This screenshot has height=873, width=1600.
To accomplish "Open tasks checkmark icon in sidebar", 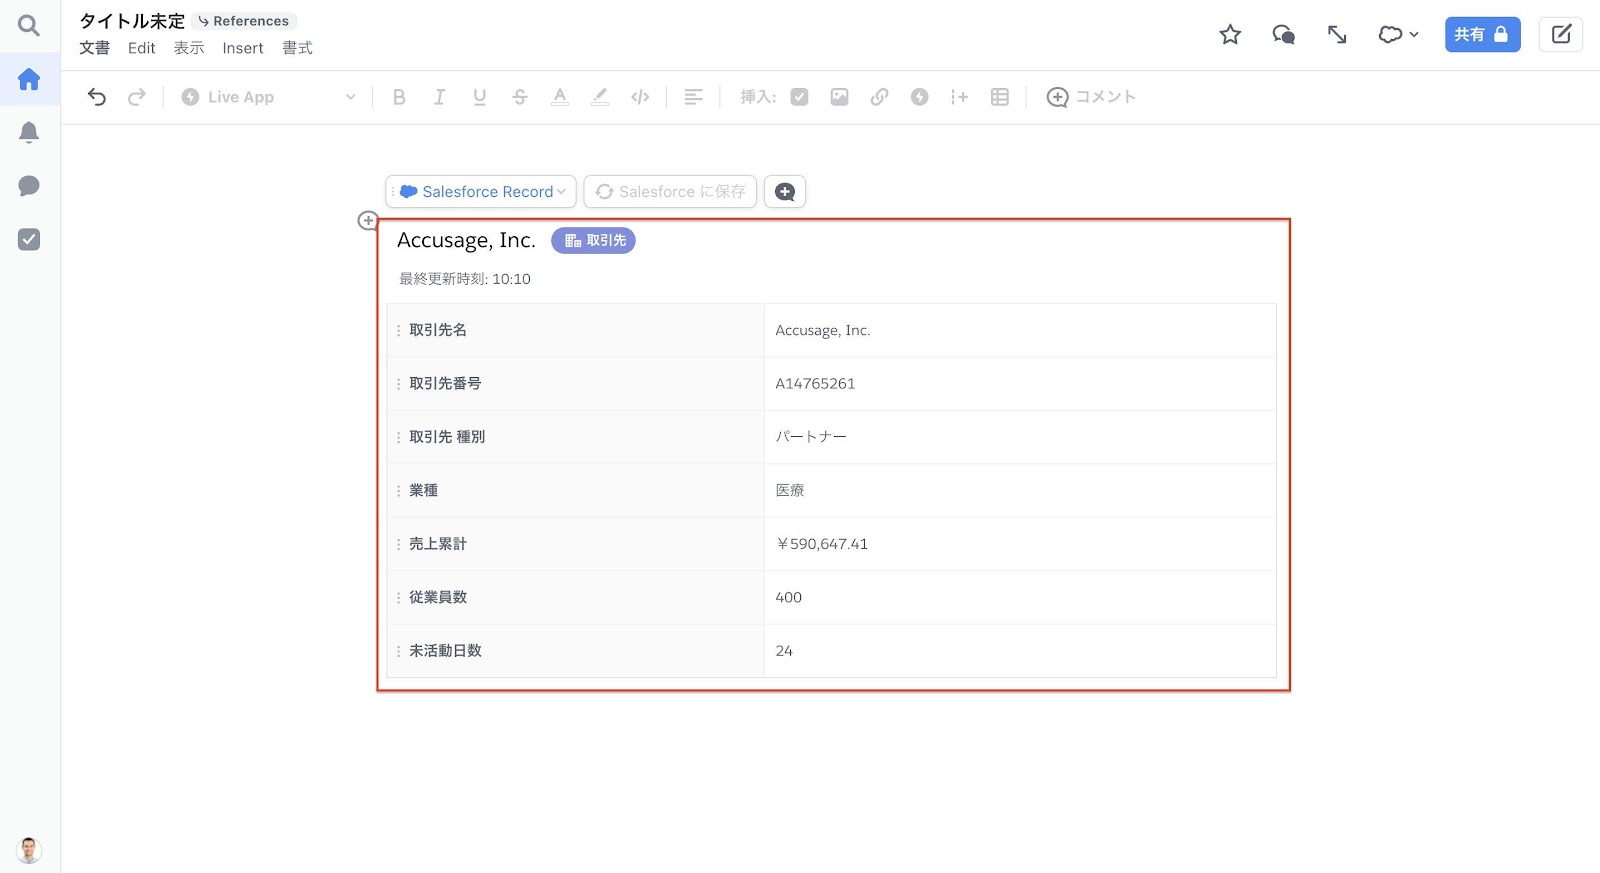I will tap(29, 239).
